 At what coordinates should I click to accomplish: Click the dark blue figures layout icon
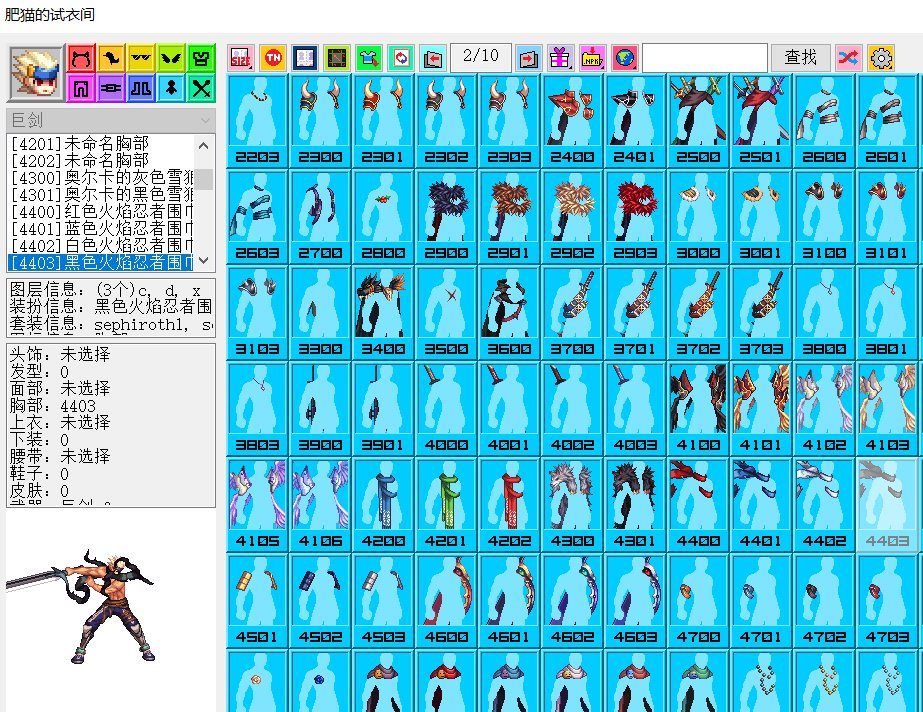coord(305,58)
